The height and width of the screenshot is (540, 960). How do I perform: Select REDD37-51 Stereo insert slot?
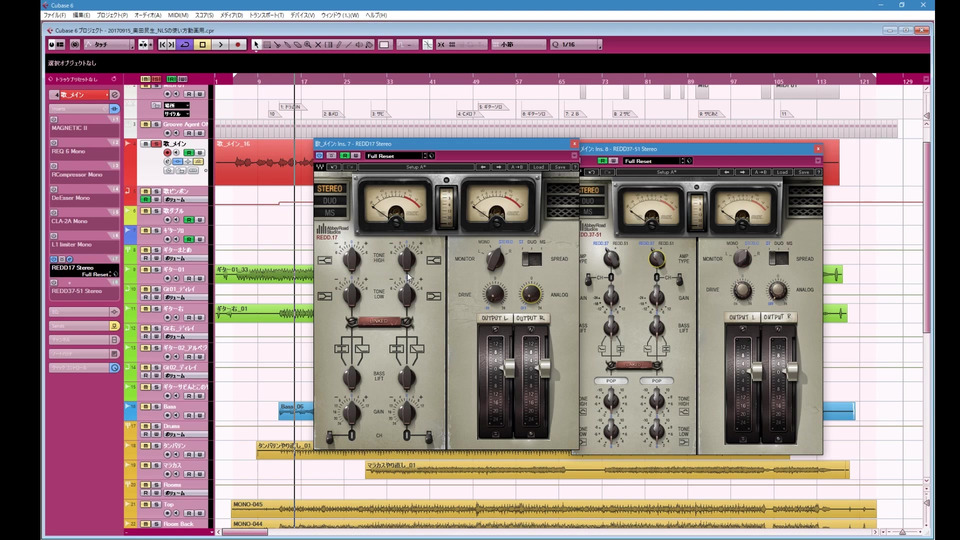84,291
